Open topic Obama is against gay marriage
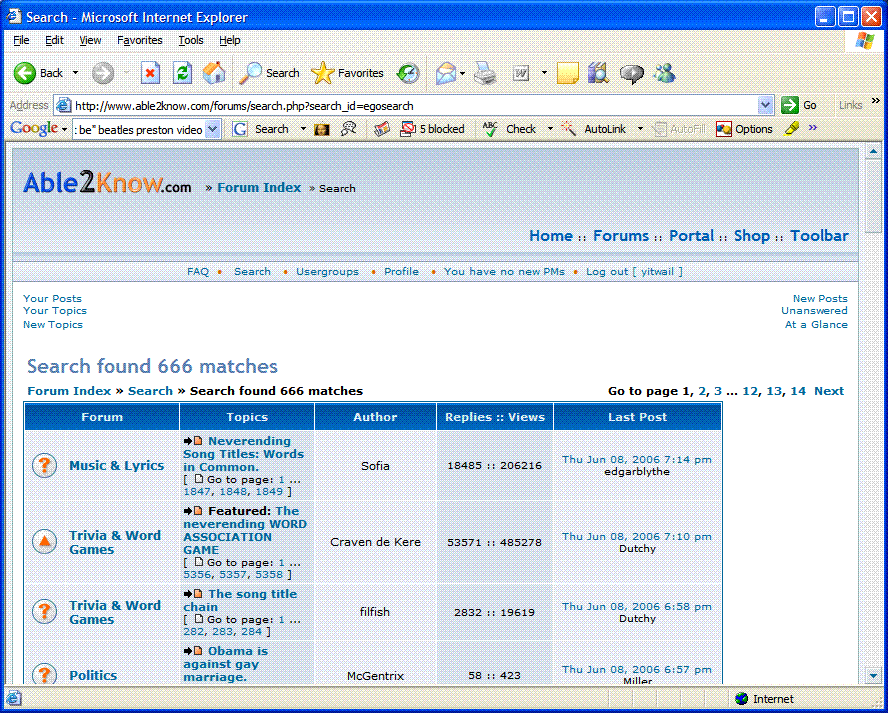This screenshot has width=888, height=713. pyautogui.click(x=225, y=664)
